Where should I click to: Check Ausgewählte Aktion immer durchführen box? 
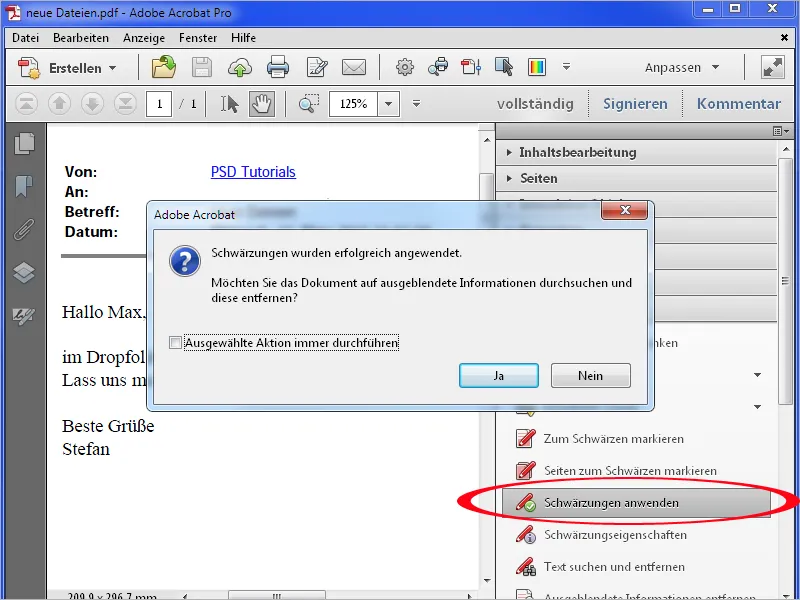click(x=175, y=342)
